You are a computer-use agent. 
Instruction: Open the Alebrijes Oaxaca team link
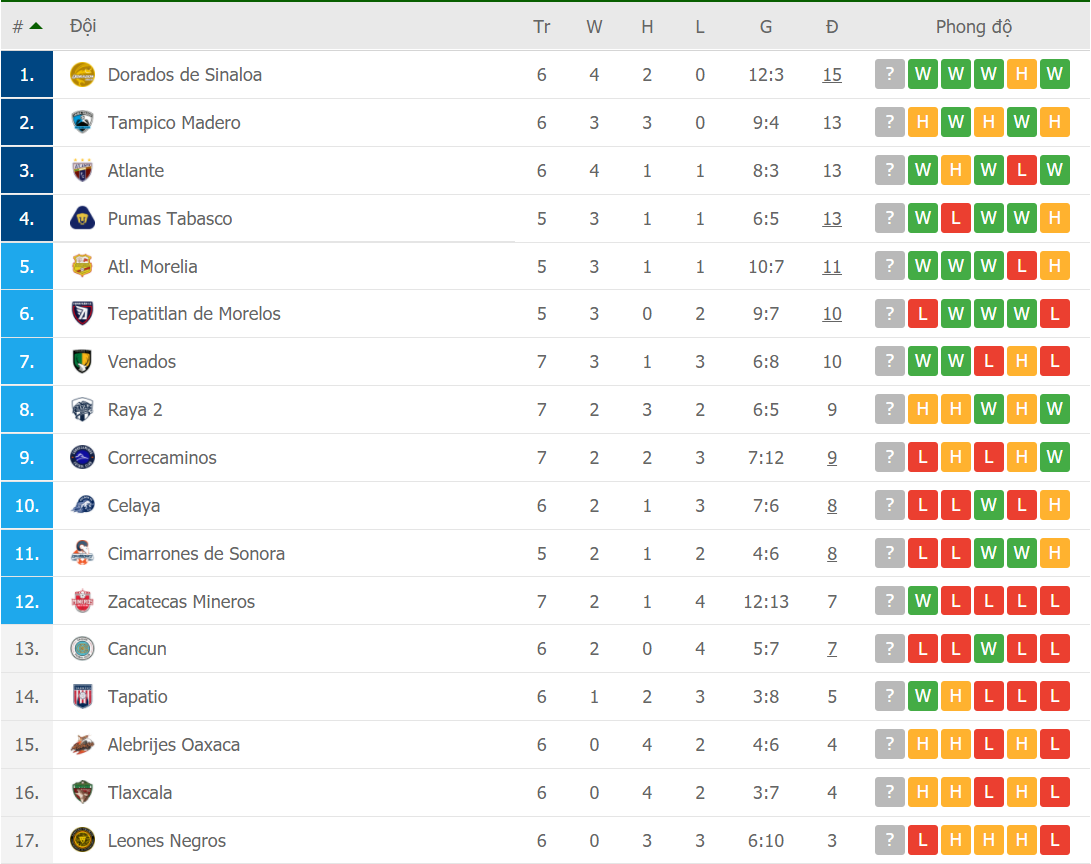coord(174,745)
